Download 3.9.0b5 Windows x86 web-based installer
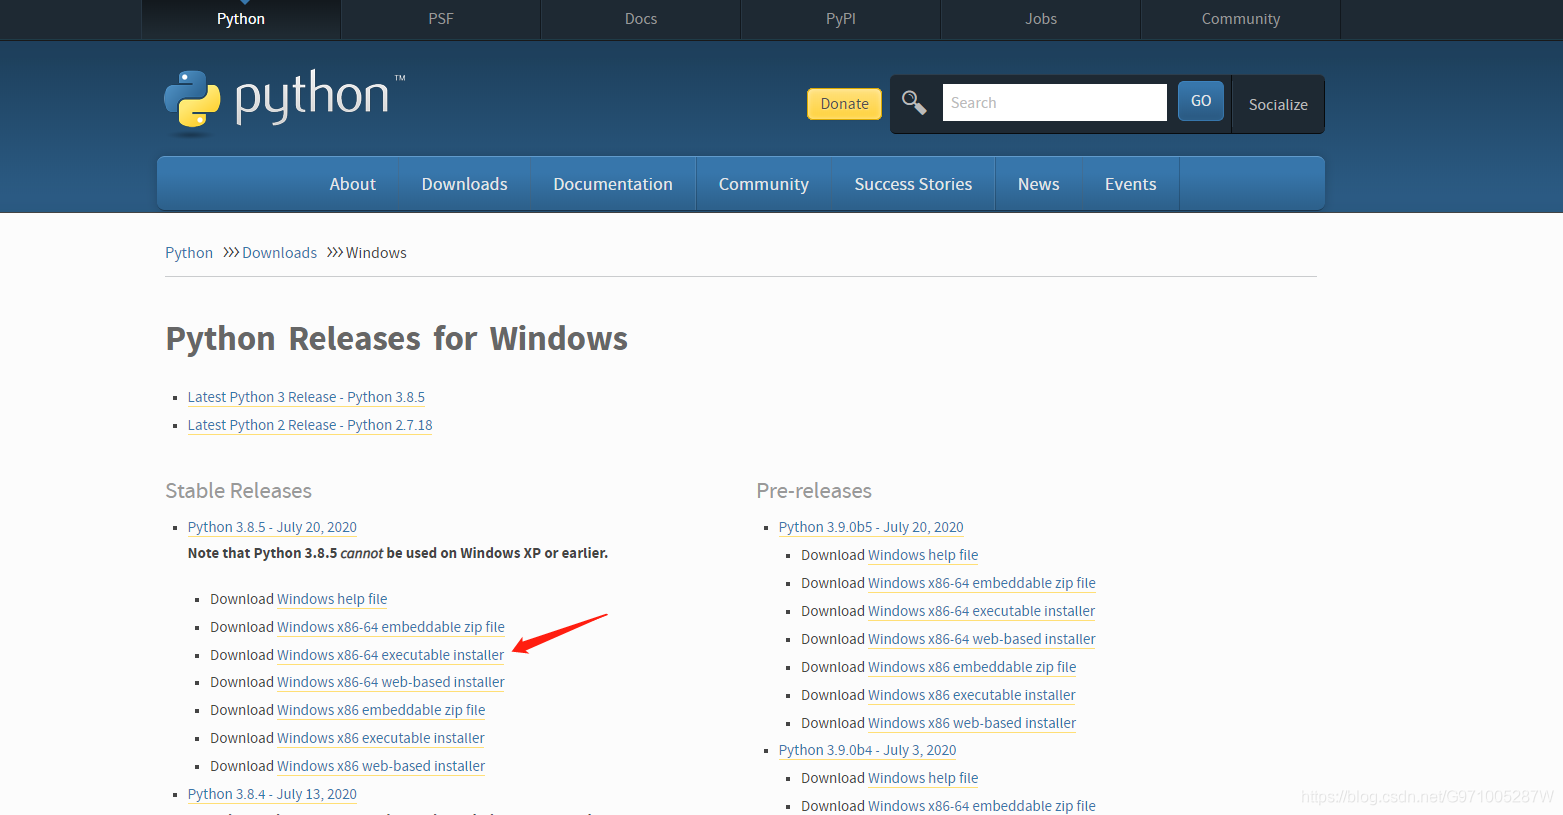Image resolution: width=1563 pixels, height=815 pixels. 972,723
